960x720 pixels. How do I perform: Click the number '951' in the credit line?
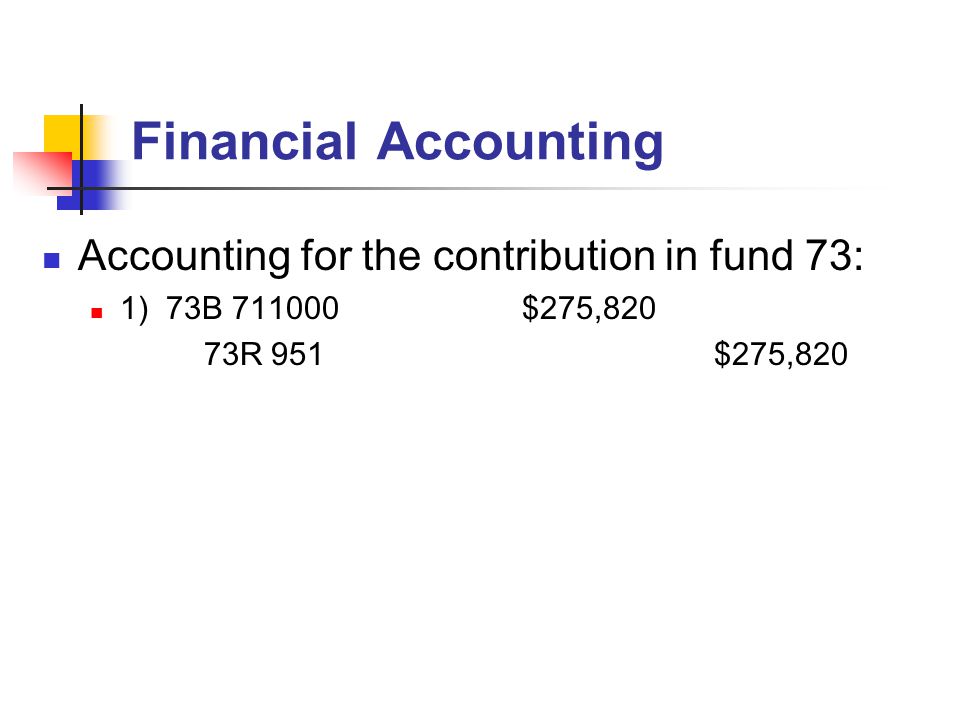click(296, 354)
